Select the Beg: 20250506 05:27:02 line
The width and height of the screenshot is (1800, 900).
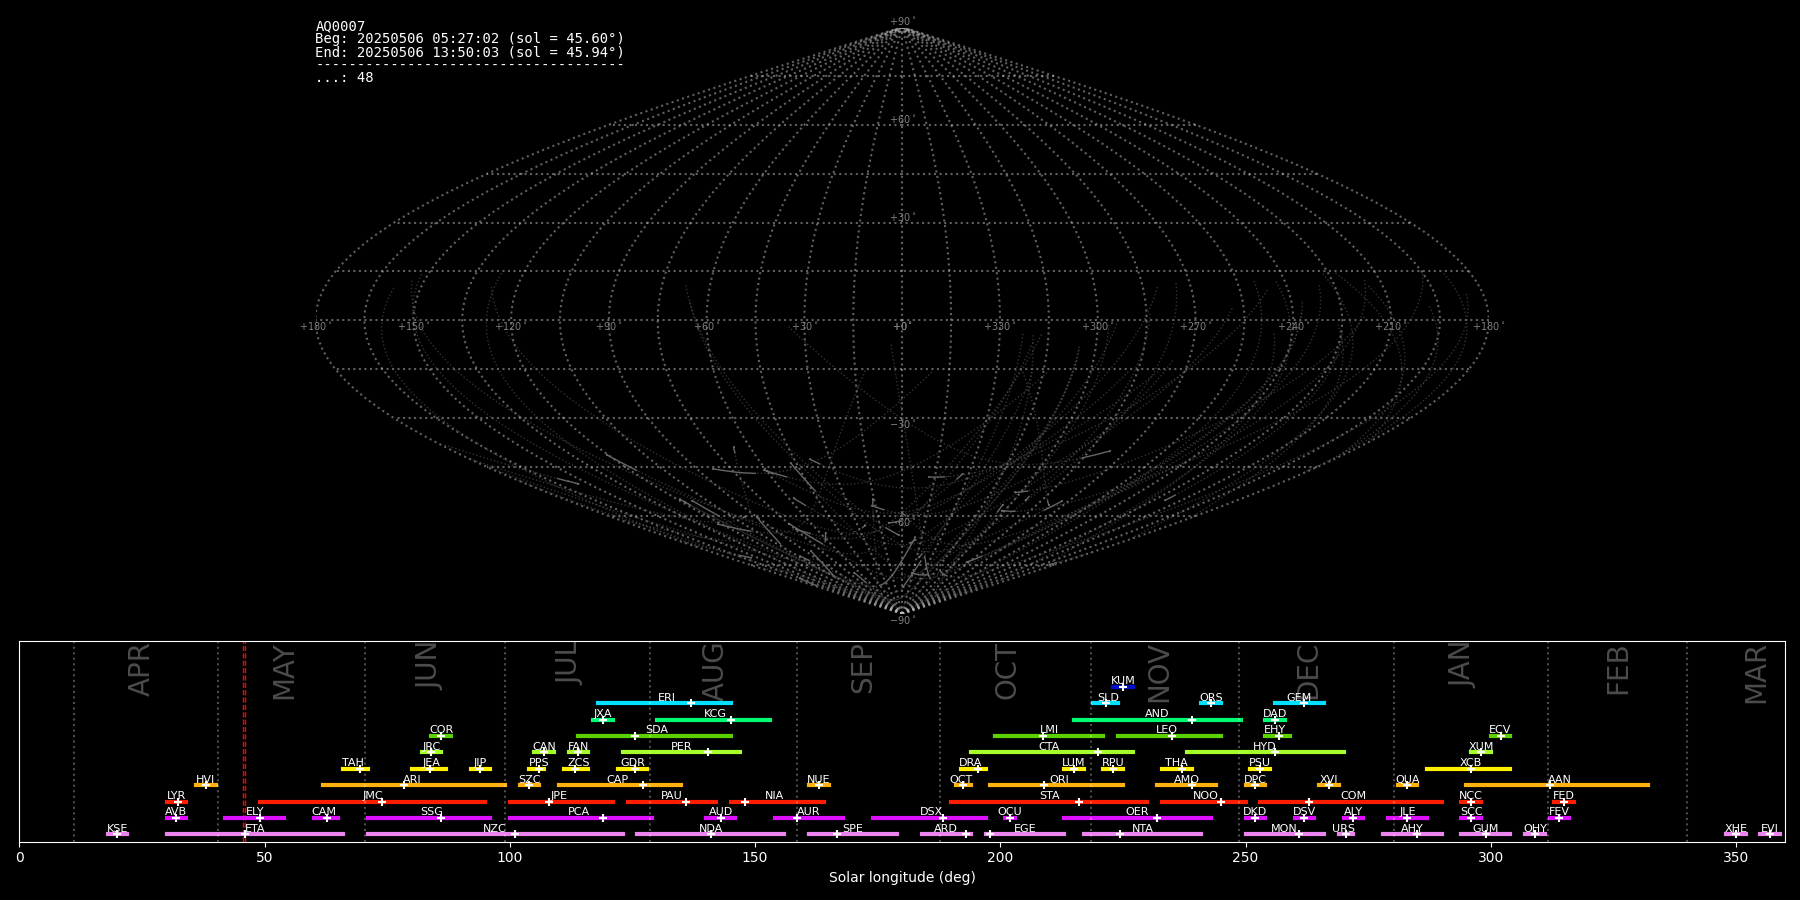[469, 39]
